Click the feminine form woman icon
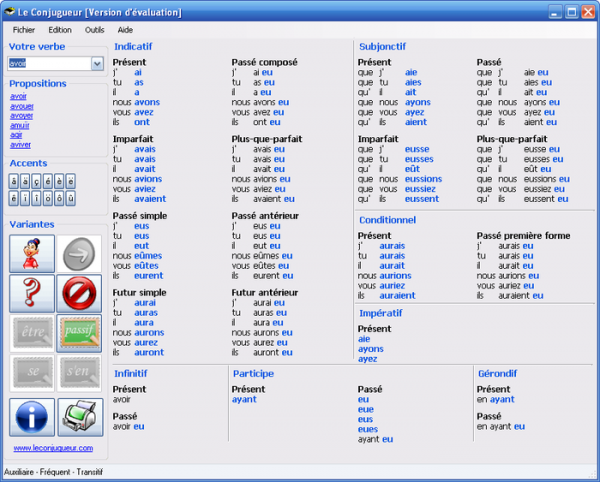 (31, 254)
